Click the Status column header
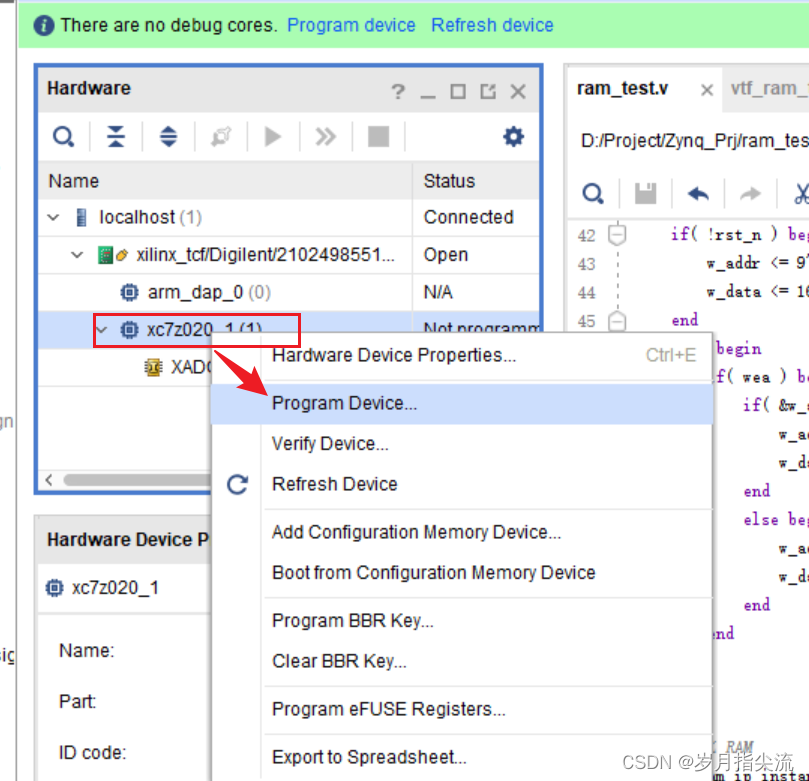The width and height of the screenshot is (809, 781). pos(476,181)
